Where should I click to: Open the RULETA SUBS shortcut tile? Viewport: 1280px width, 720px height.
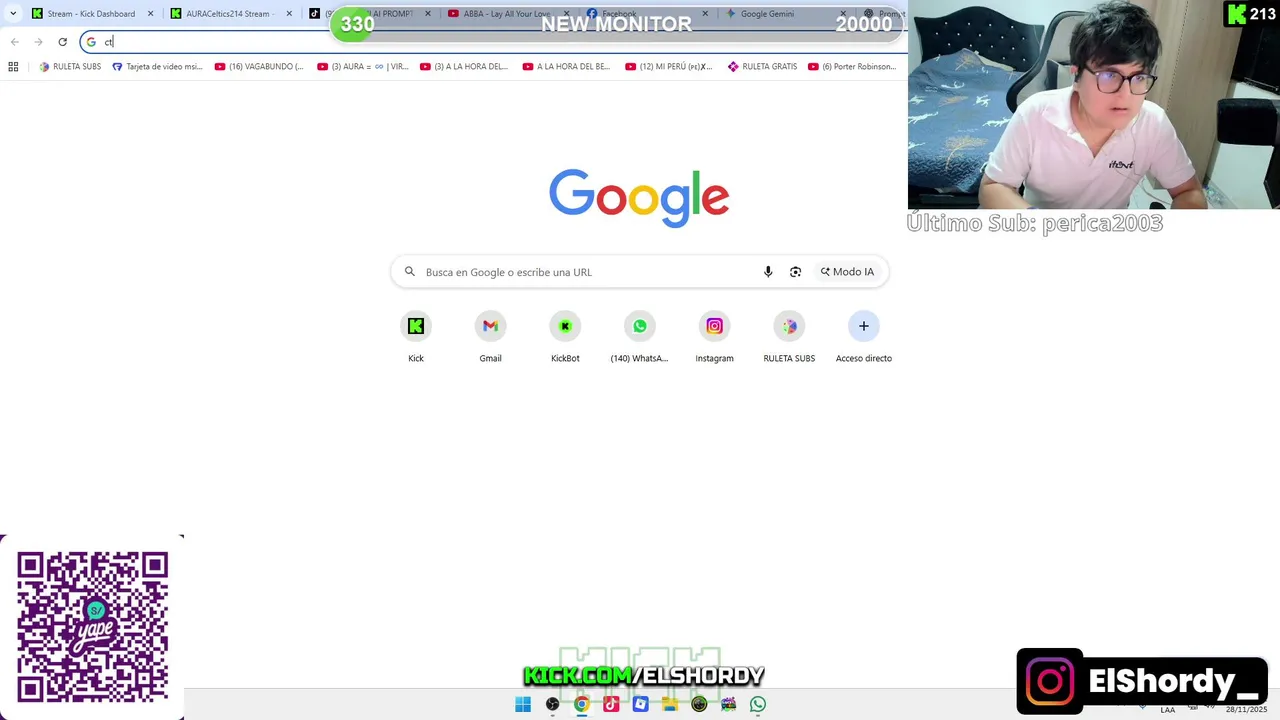click(789, 337)
